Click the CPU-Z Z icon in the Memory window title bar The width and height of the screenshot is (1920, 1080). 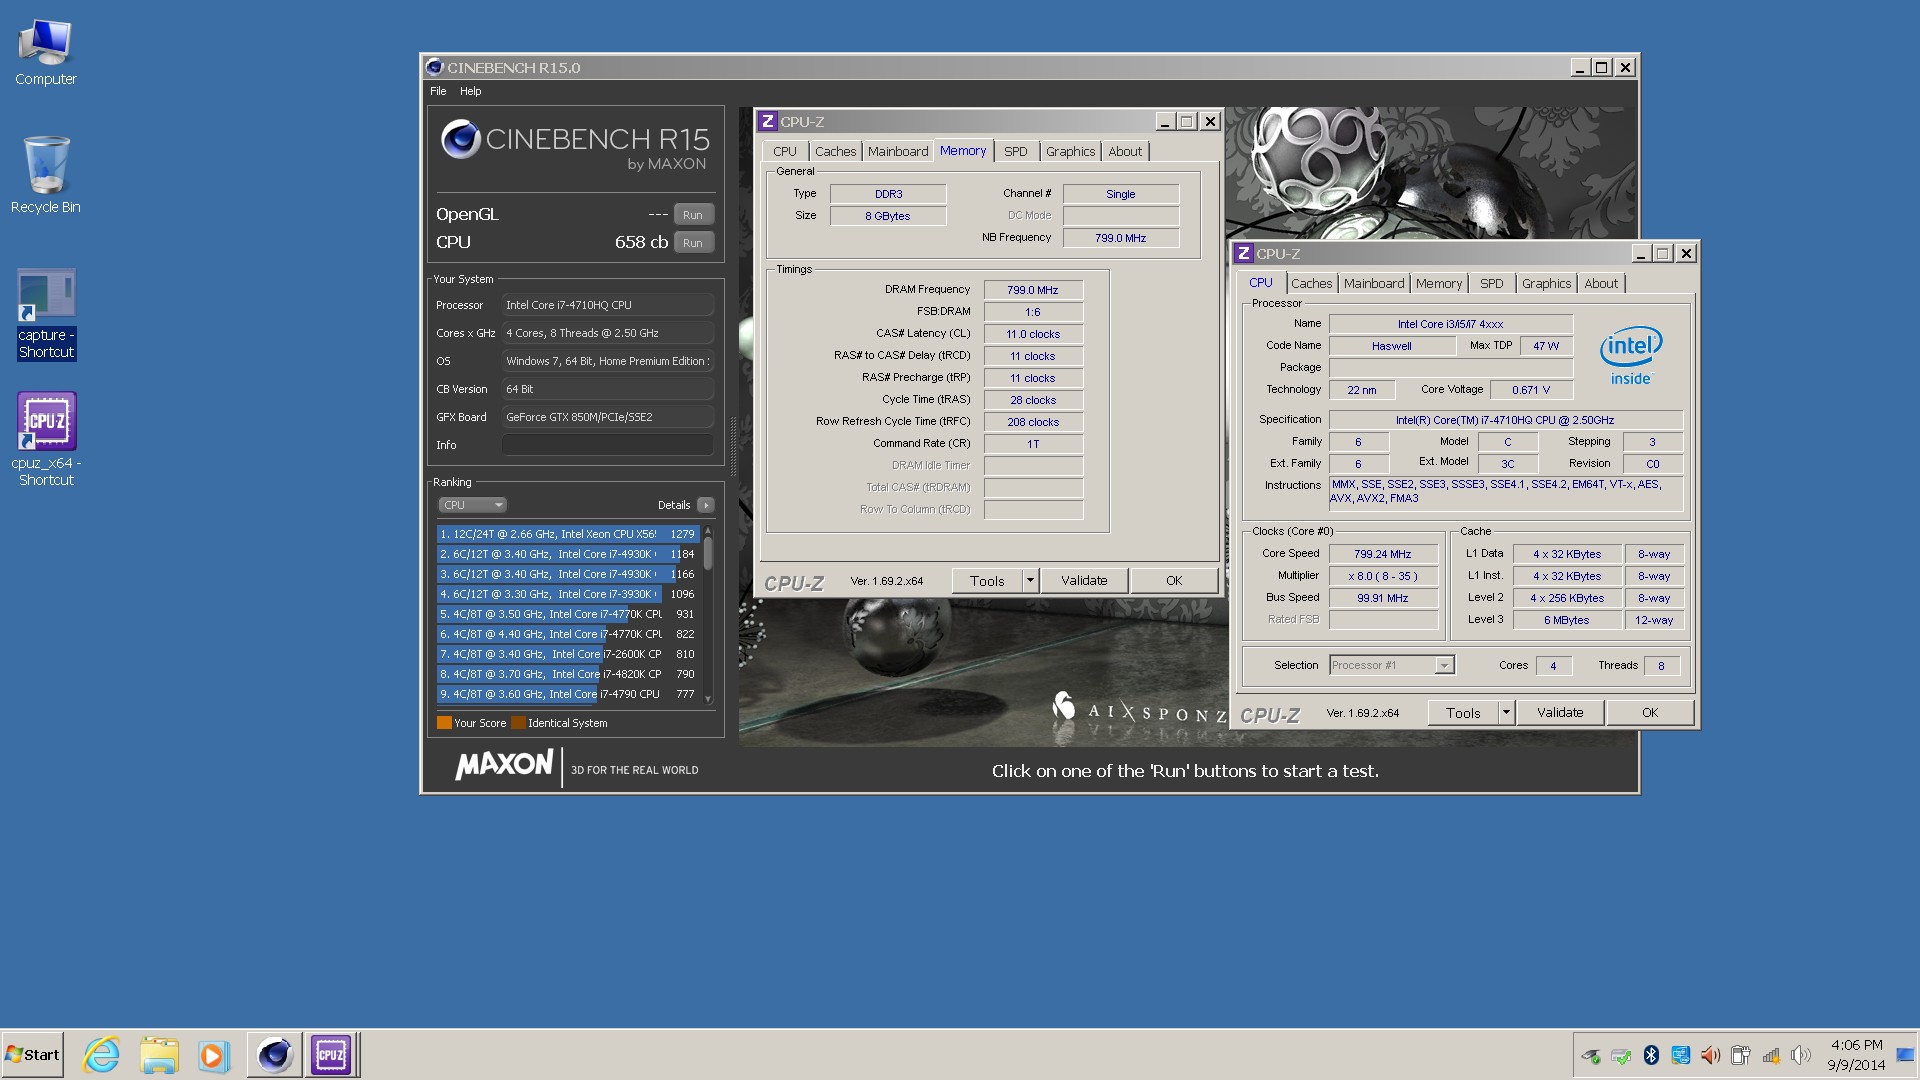click(768, 121)
